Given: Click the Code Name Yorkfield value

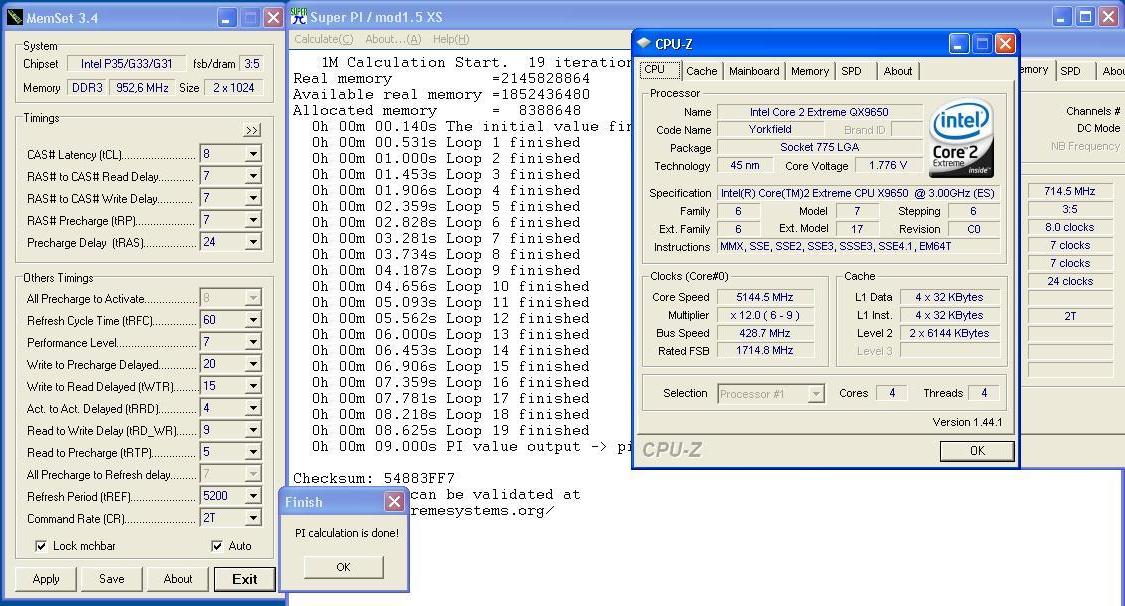Looking at the screenshot, I should [770, 129].
